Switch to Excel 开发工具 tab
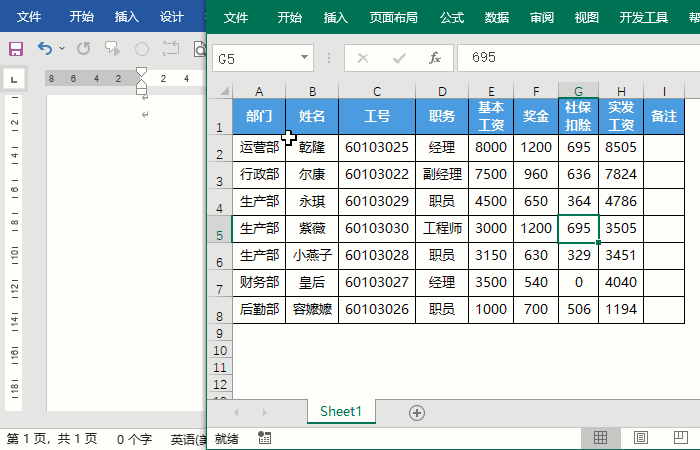 point(644,18)
